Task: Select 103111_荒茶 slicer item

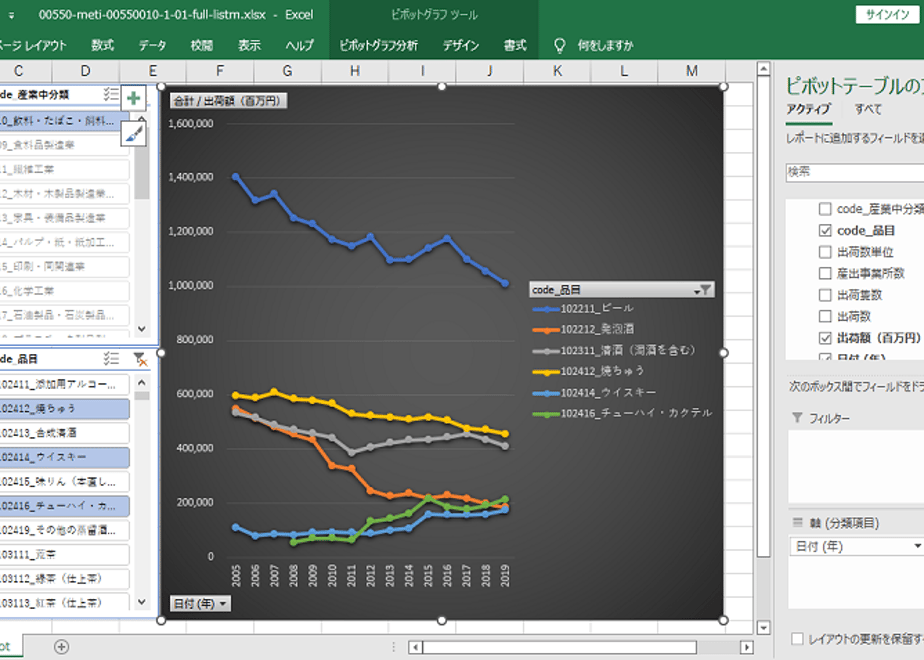Action: 64,555
